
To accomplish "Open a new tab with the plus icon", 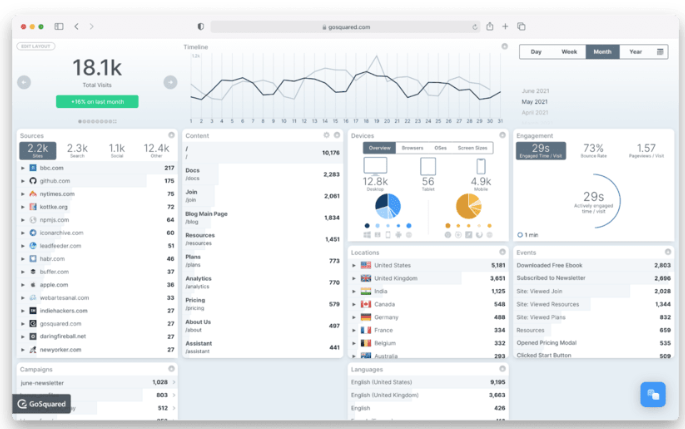I will [x=505, y=27].
